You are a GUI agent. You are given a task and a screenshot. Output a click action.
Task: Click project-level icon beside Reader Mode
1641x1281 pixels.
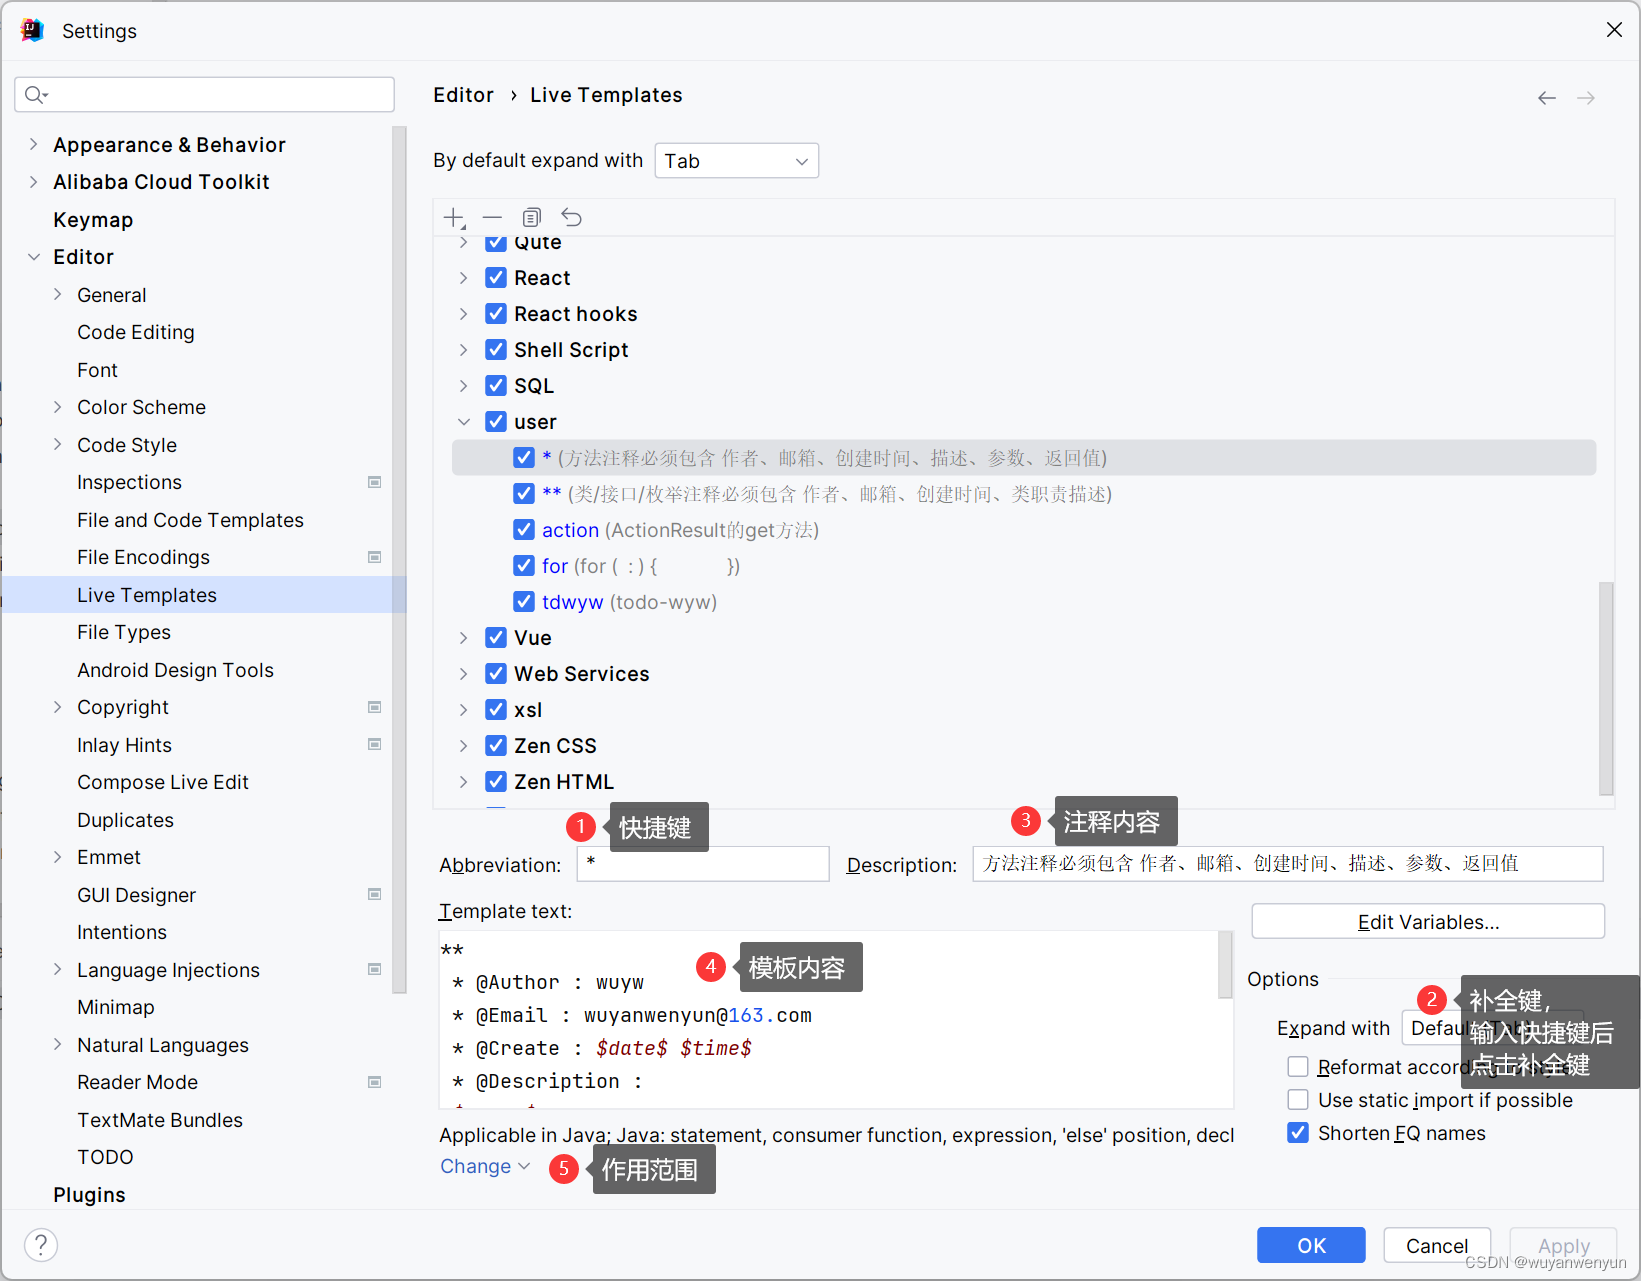(375, 1082)
